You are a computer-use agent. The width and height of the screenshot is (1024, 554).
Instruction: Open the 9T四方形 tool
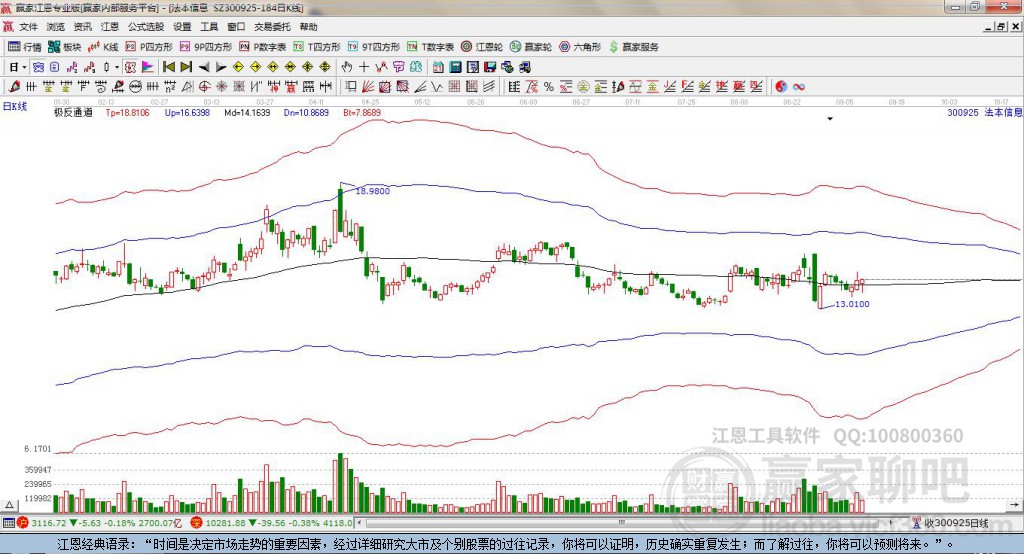click(374, 47)
